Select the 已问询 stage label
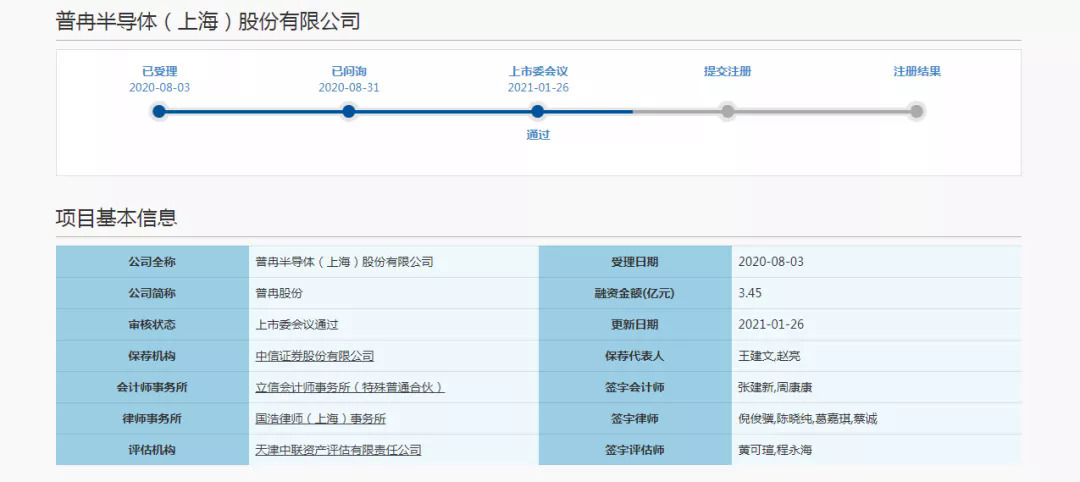 pos(348,71)
